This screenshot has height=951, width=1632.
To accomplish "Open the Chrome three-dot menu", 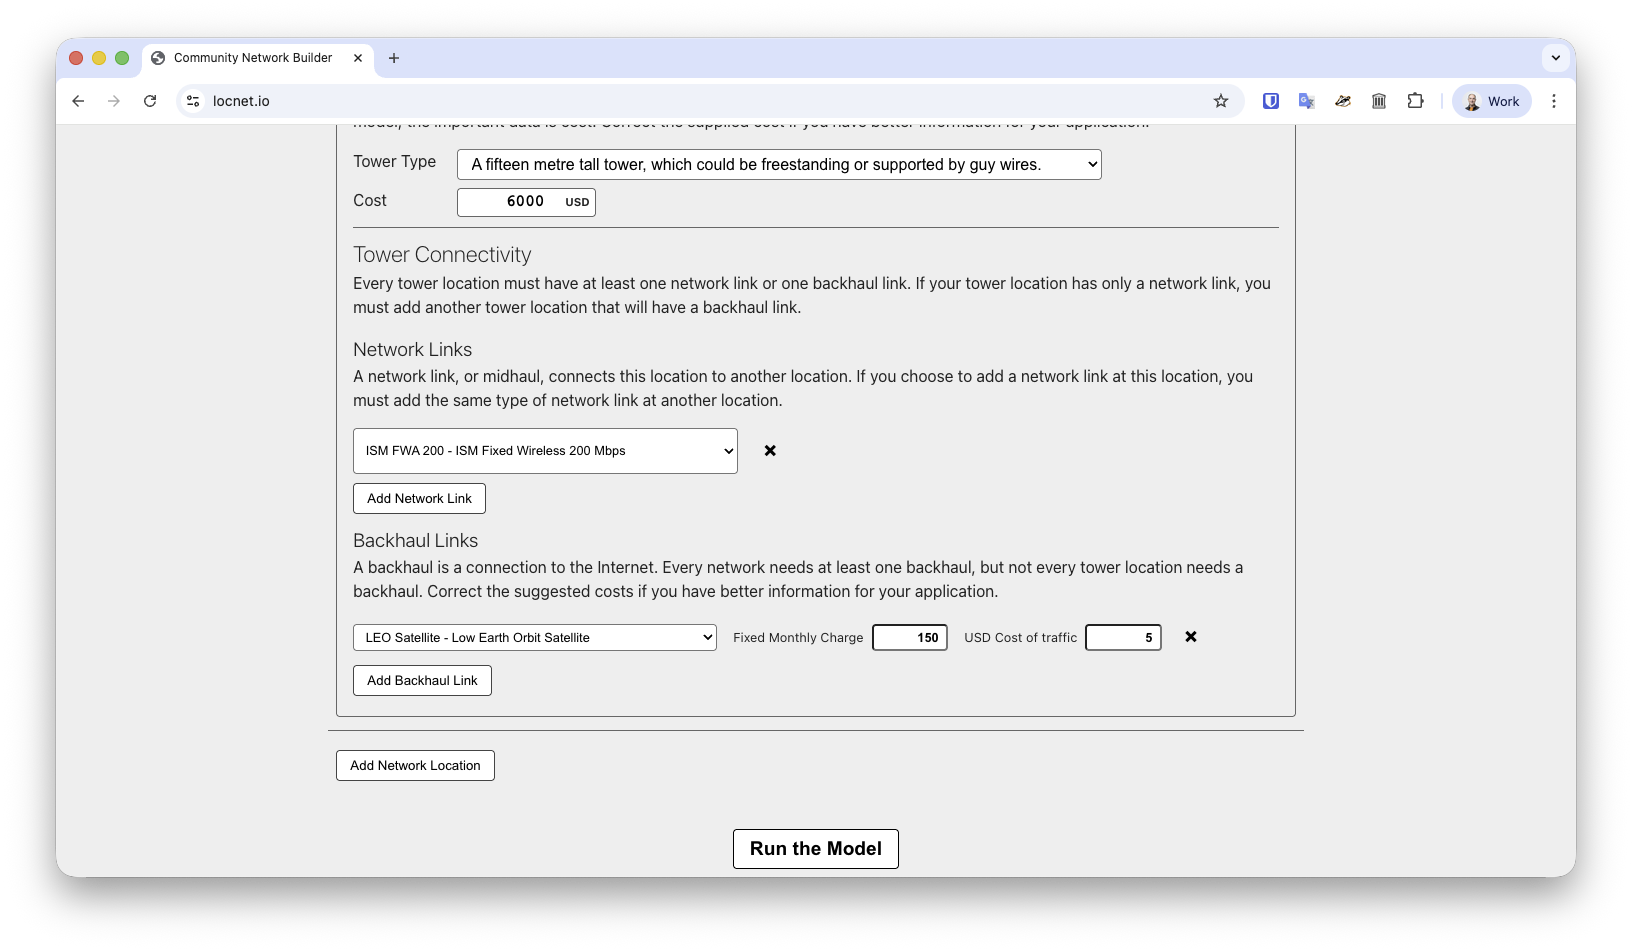I will point(1553,100).
